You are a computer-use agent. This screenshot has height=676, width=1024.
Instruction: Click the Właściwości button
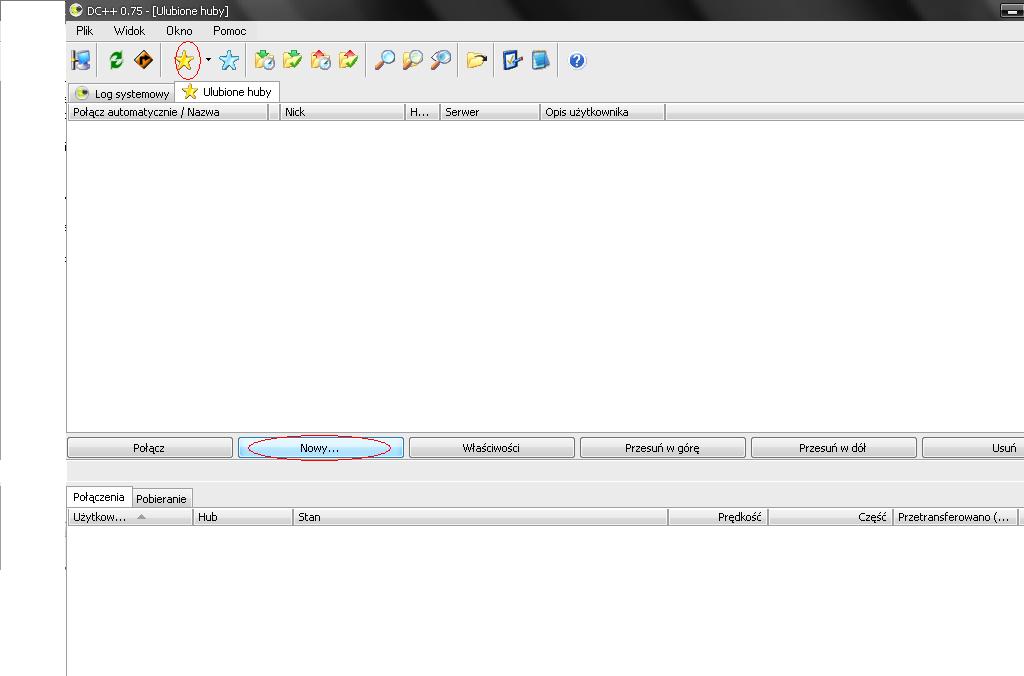click(x=491, y=448)
